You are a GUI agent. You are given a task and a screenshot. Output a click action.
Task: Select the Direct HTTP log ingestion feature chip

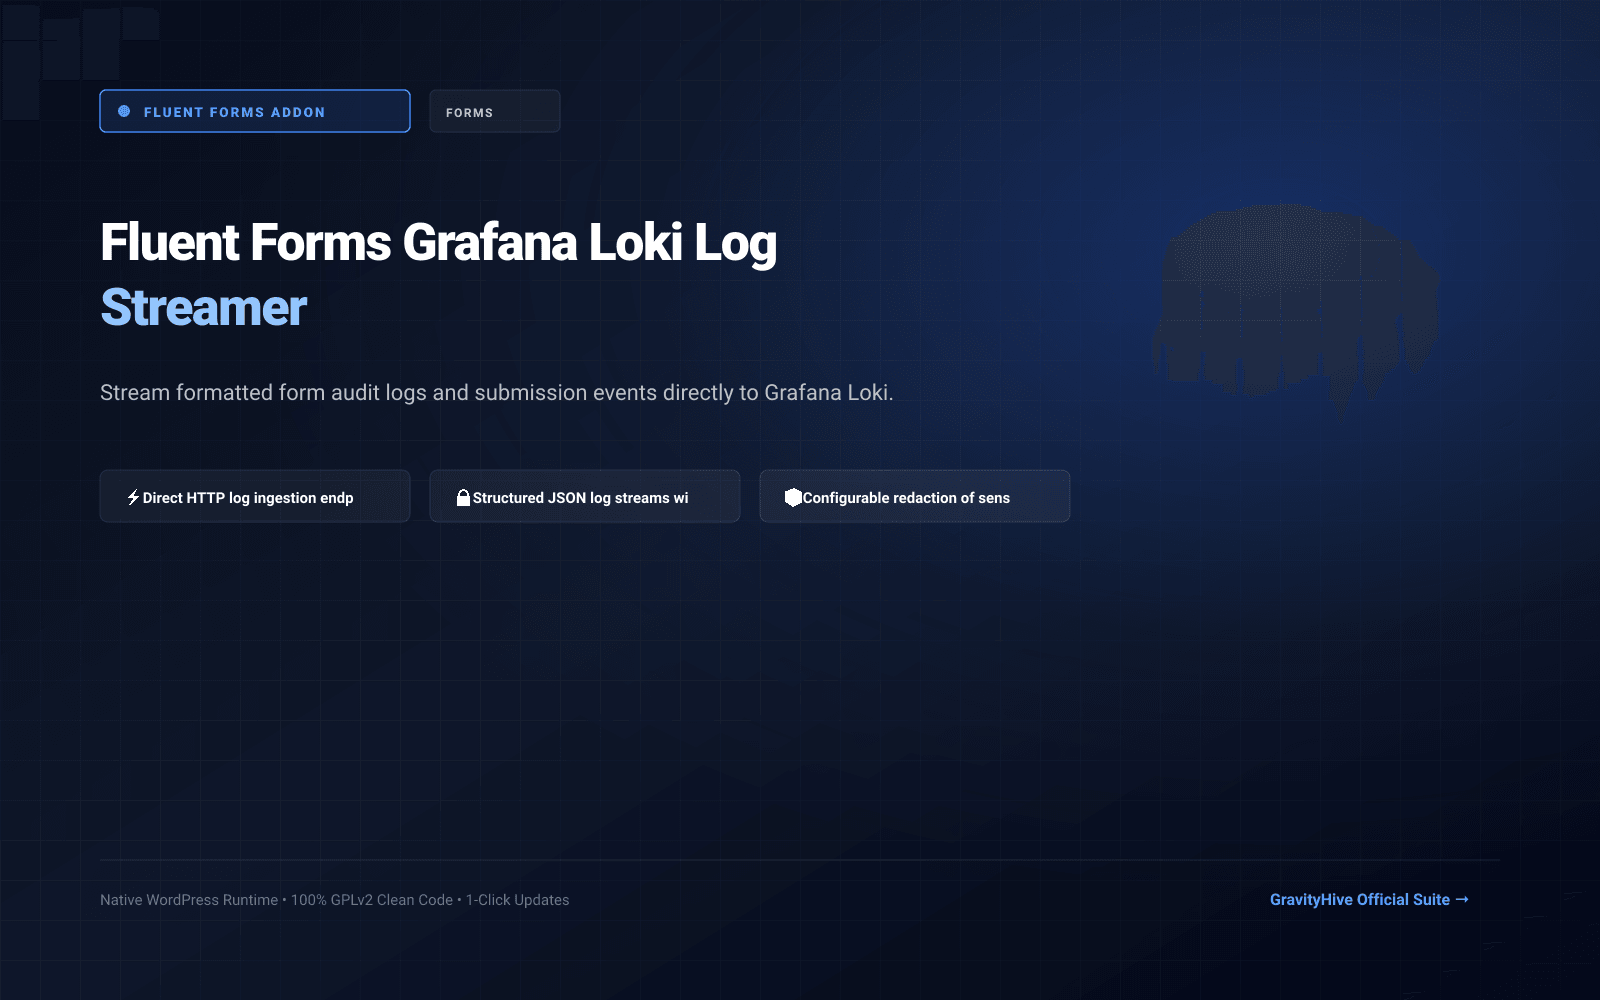click(255, 496)
